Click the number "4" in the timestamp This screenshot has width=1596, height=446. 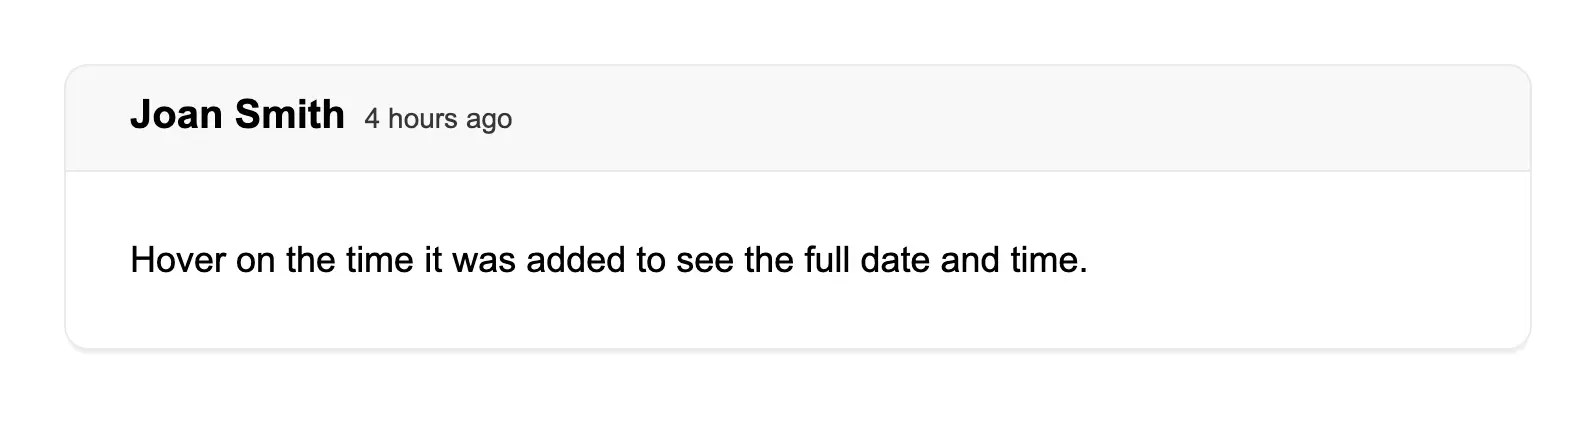372,119
